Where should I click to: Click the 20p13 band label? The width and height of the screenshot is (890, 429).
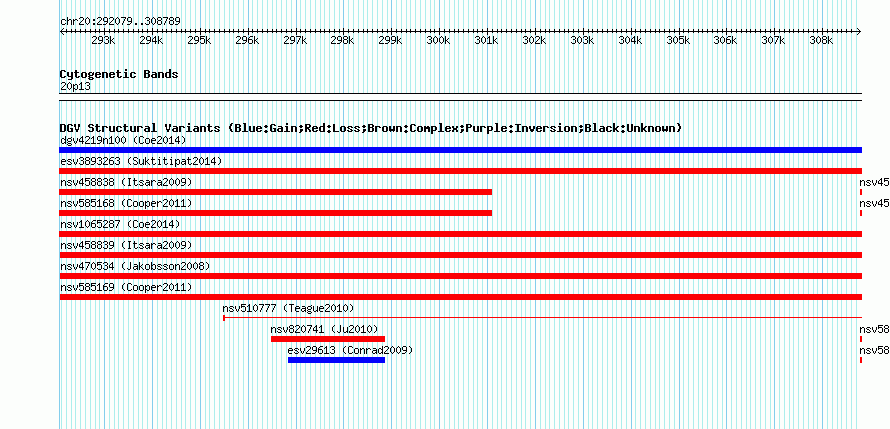[75, 87]
